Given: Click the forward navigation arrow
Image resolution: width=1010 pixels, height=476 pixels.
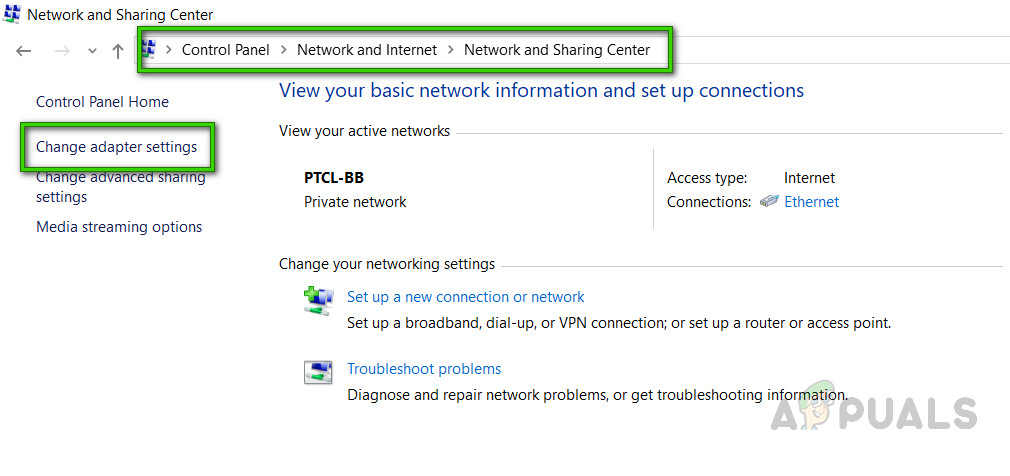Looking at the screenshot, I should coord(62,51).
